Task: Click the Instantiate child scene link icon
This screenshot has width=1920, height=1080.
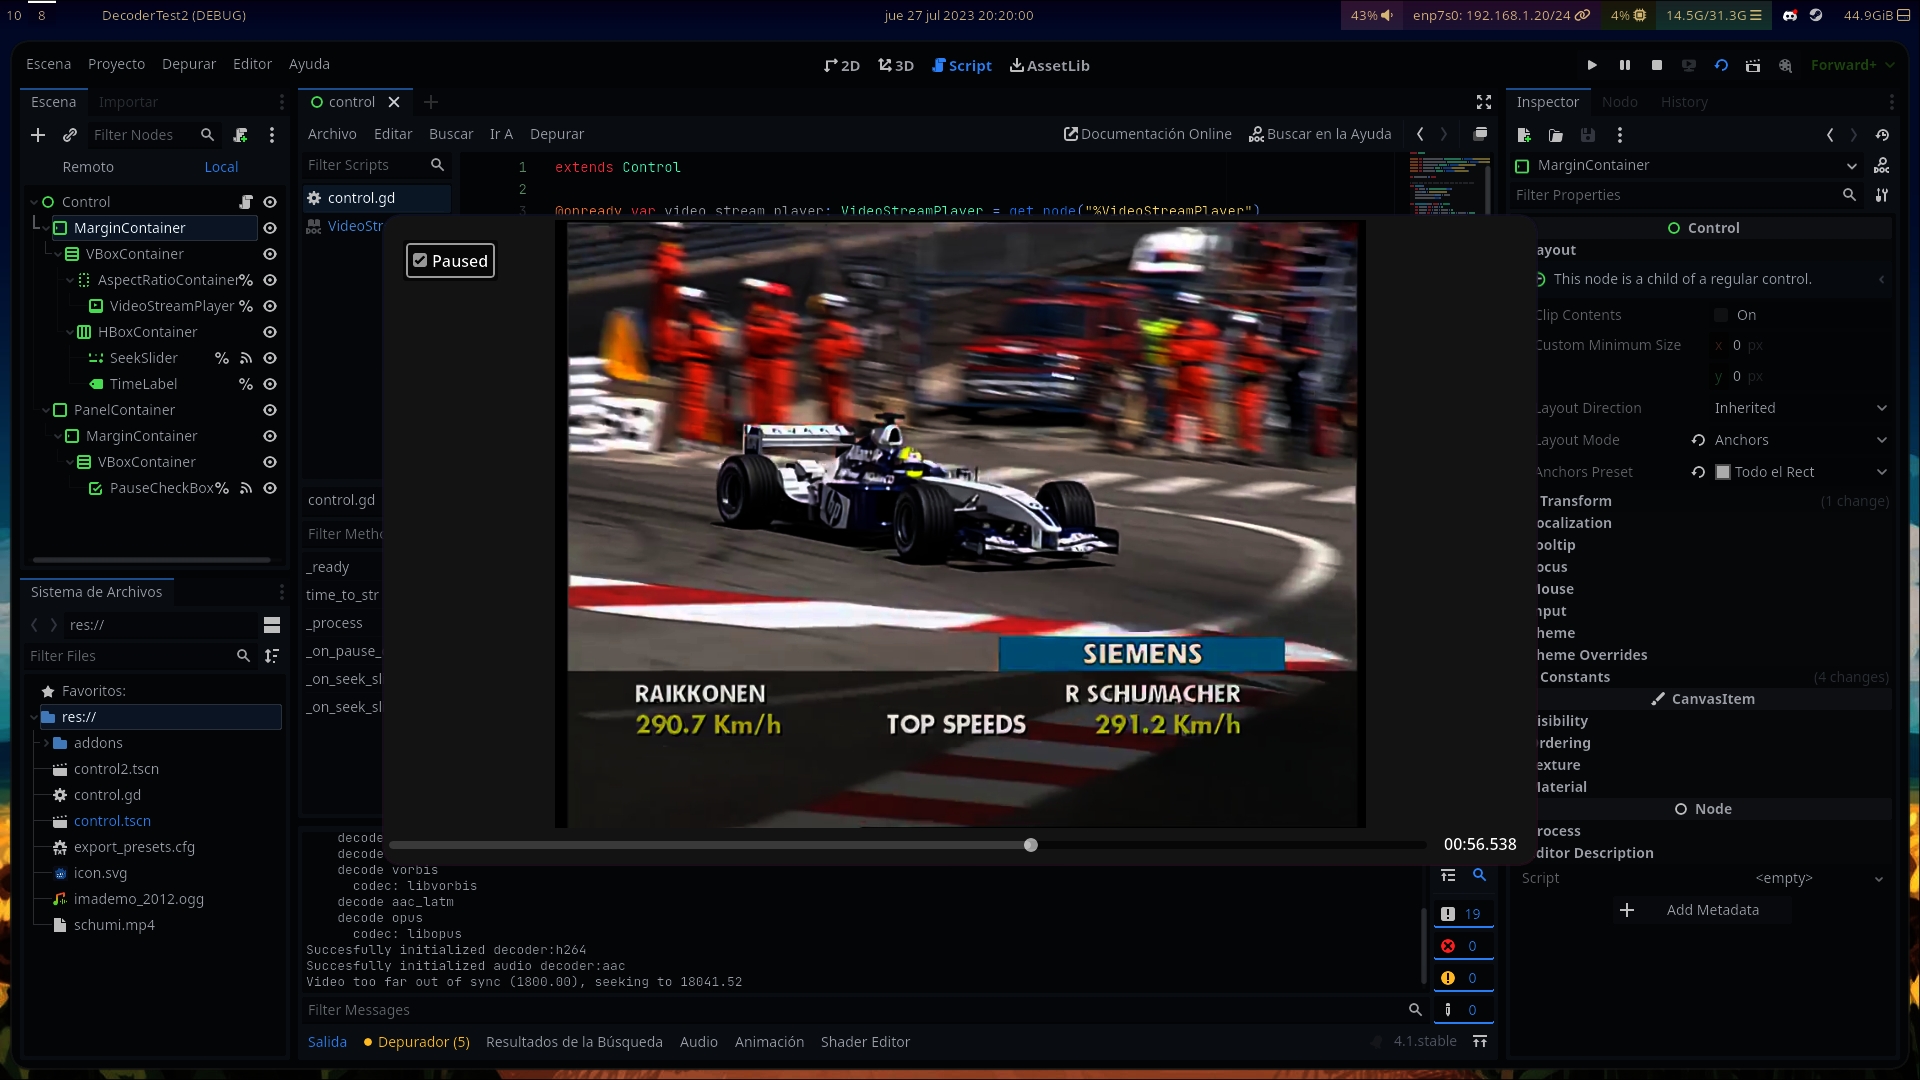Action: coord(70,135)
